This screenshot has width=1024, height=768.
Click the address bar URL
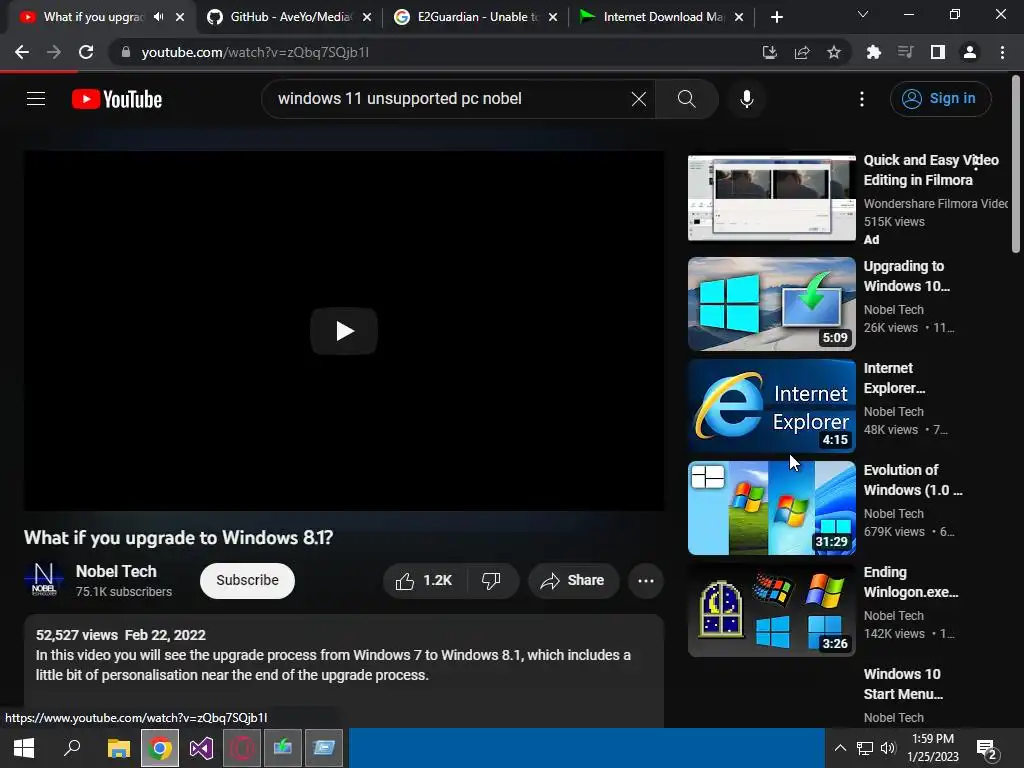[255, 52]
